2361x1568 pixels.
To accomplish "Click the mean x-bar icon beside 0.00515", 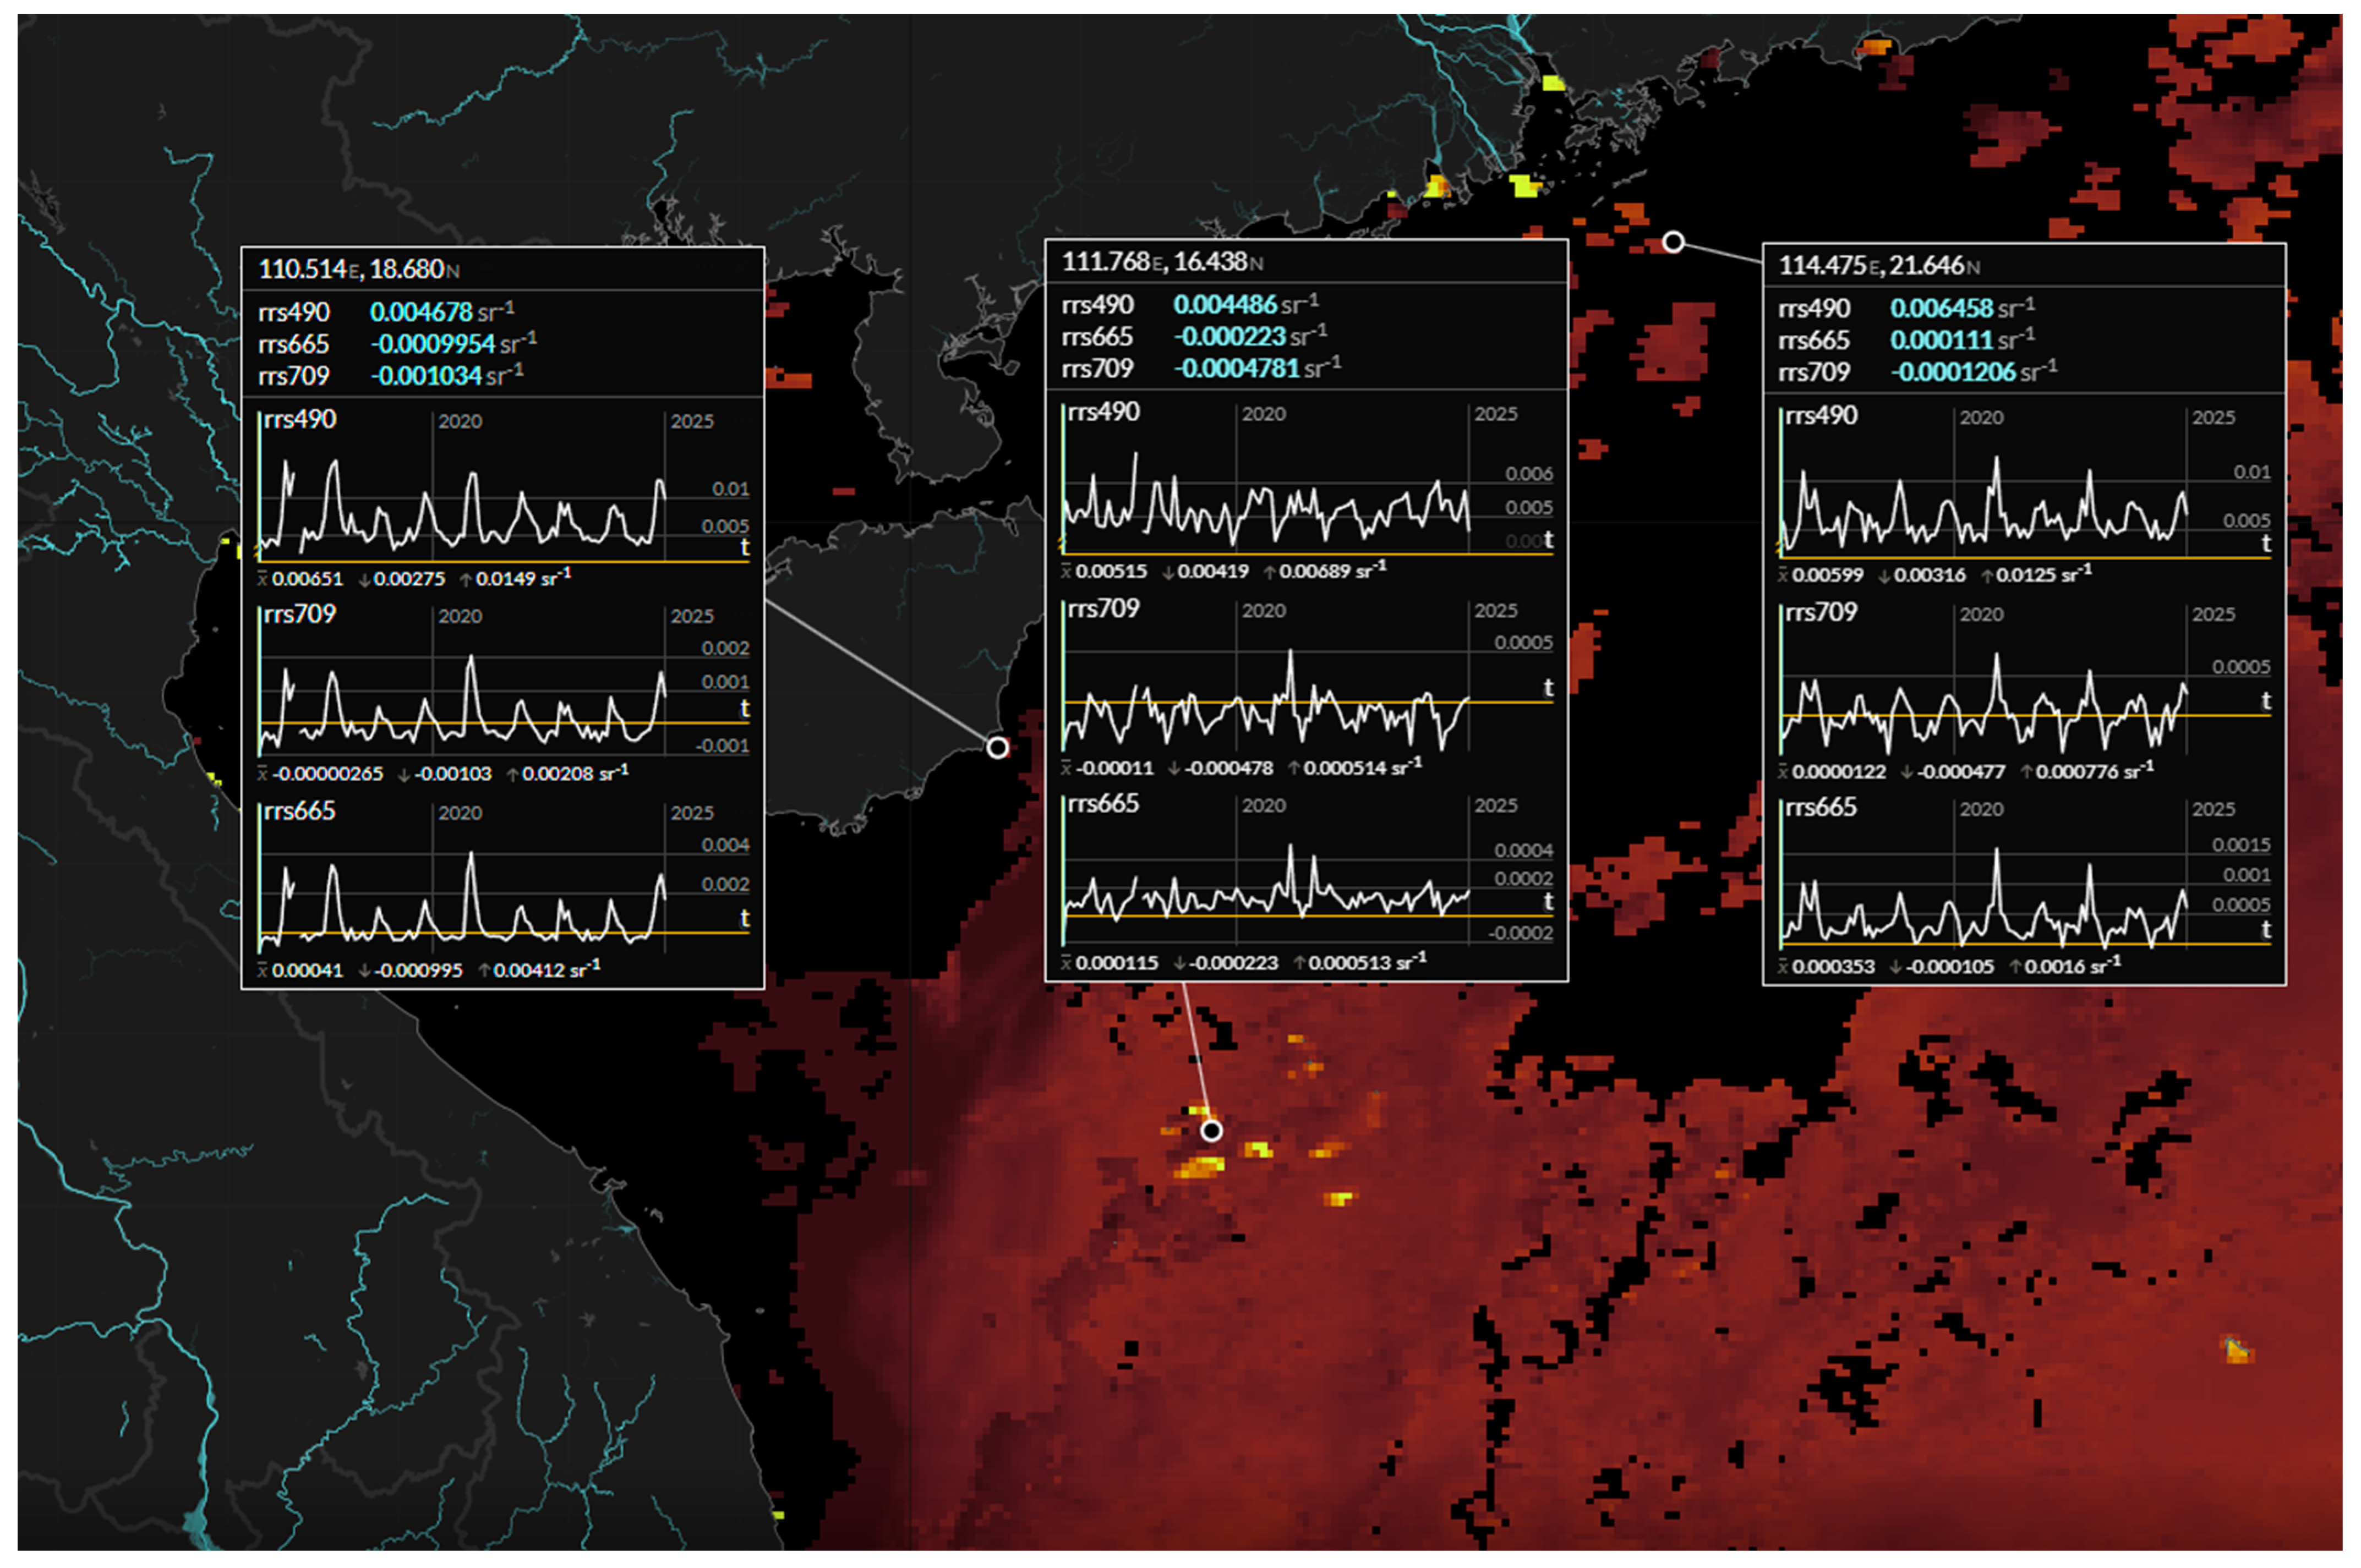I will 1066,571.
